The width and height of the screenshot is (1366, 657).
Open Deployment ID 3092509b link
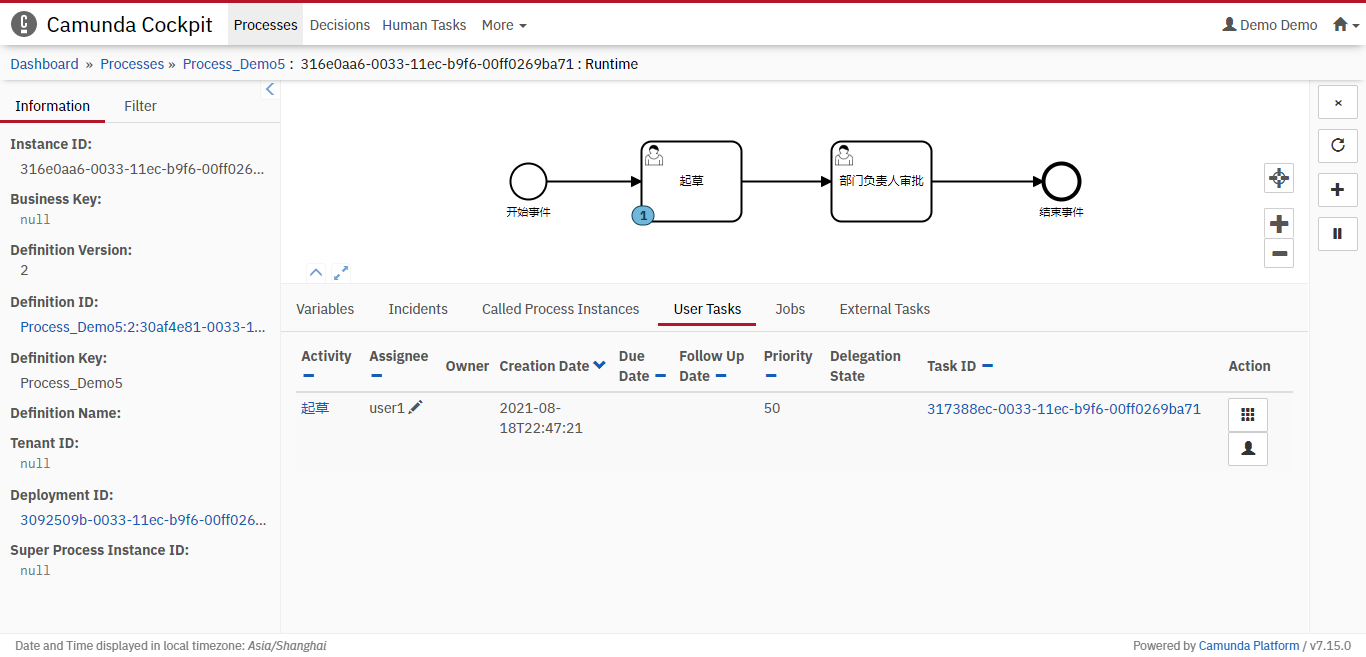143,520
